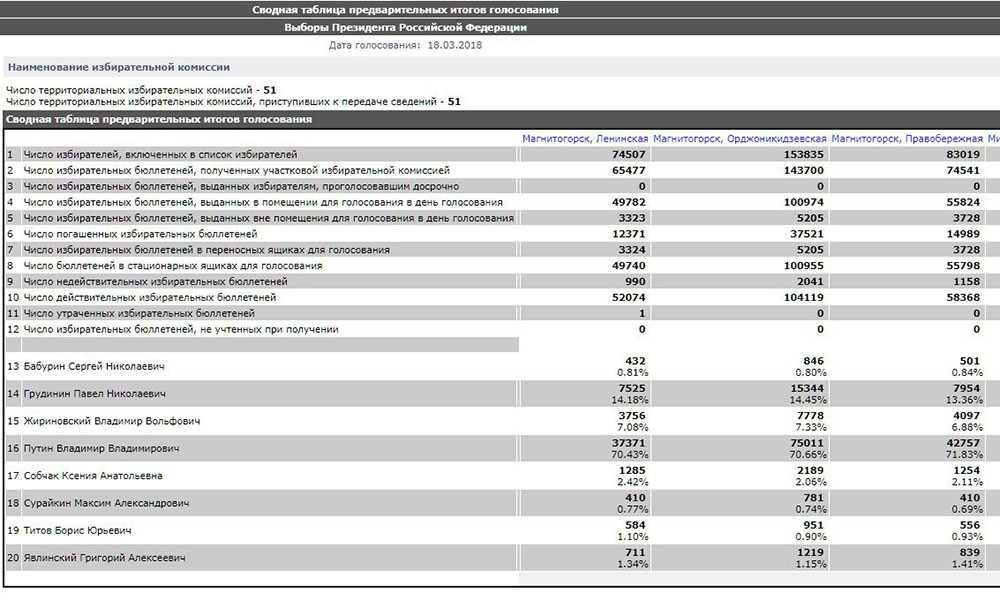Viewport: 1000px width, 600px height.
Task: Follow the Магнитогорск, Правобережная link
Action: (907, 138)
